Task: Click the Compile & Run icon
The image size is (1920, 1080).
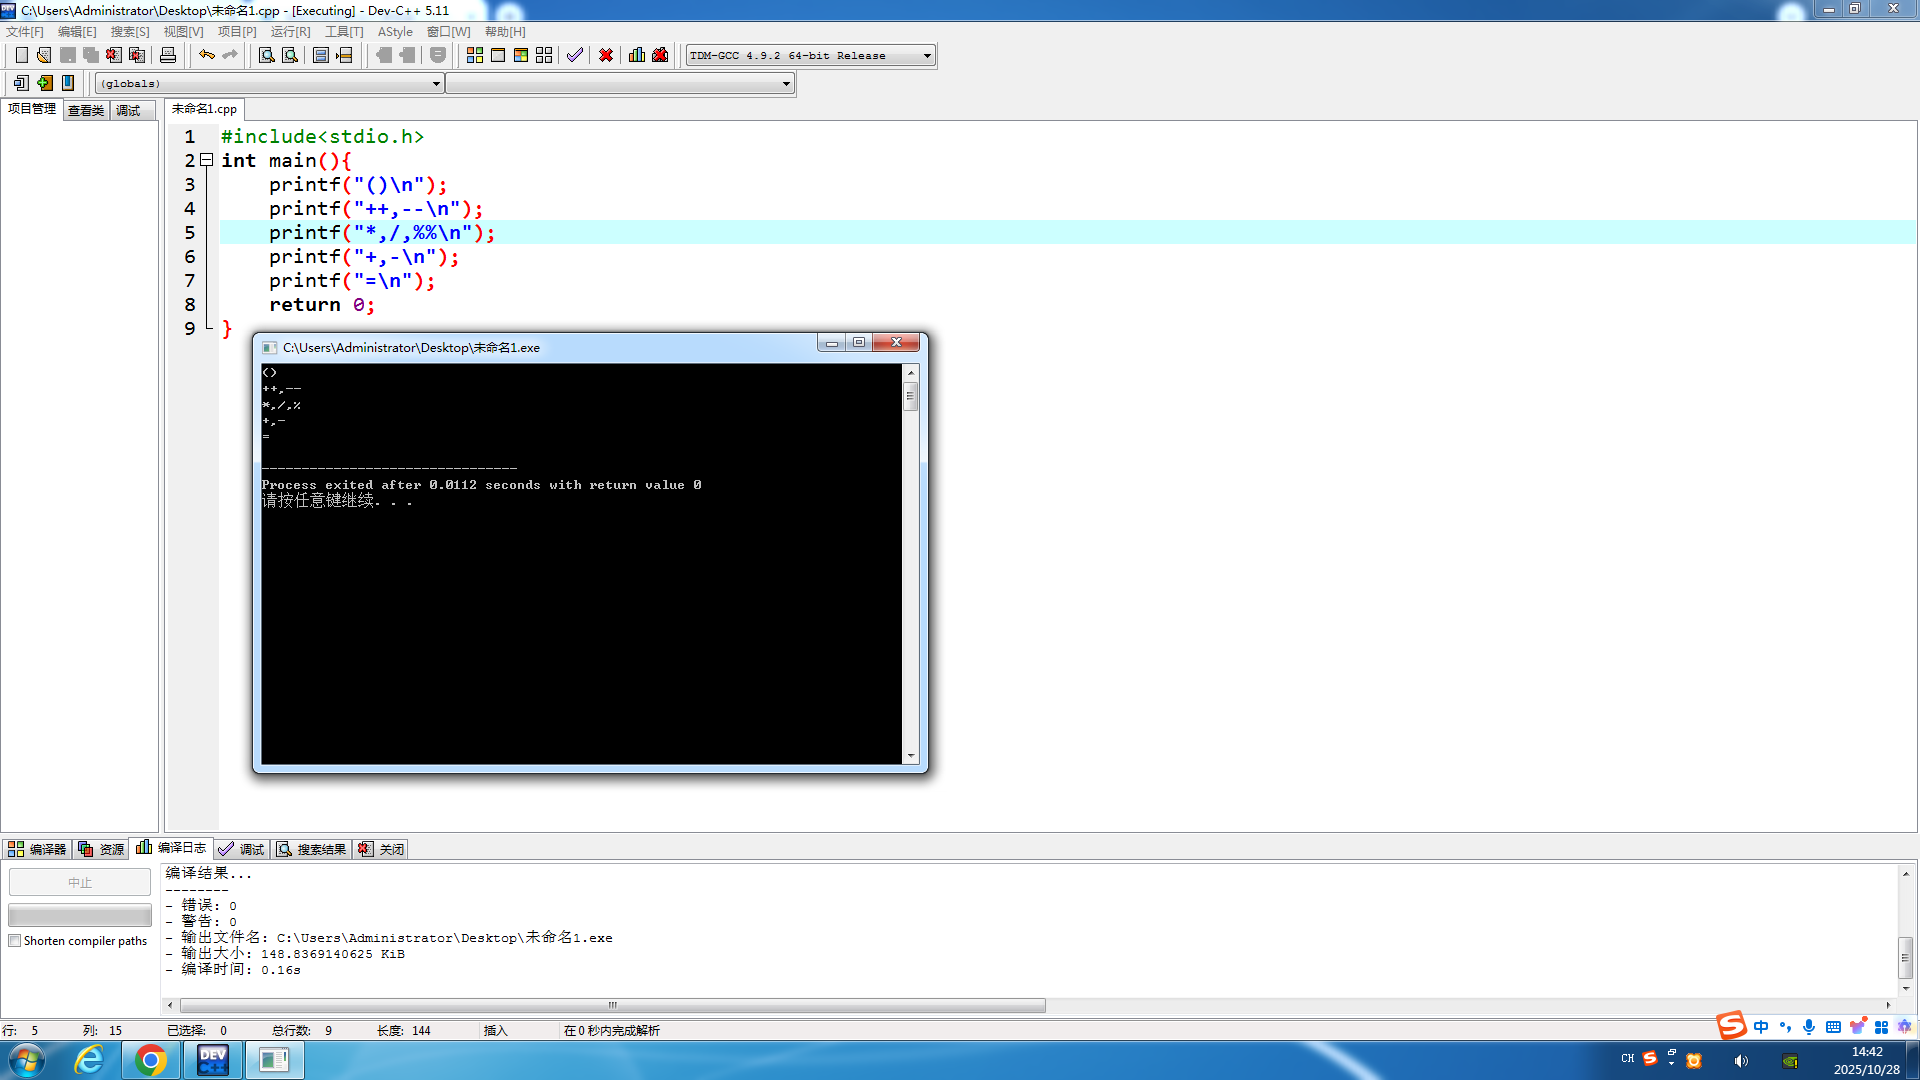Action: [521, 55]
